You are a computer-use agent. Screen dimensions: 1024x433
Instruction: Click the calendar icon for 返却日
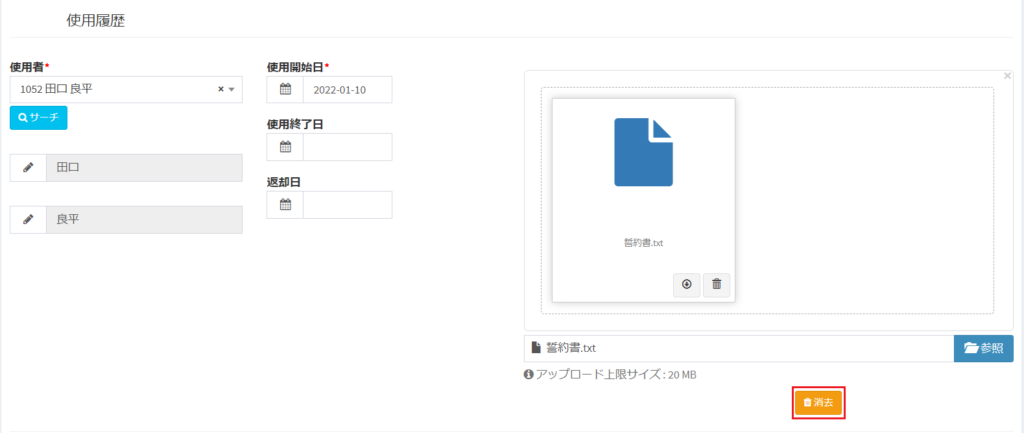pyautogui.click(x=285, y=204)
